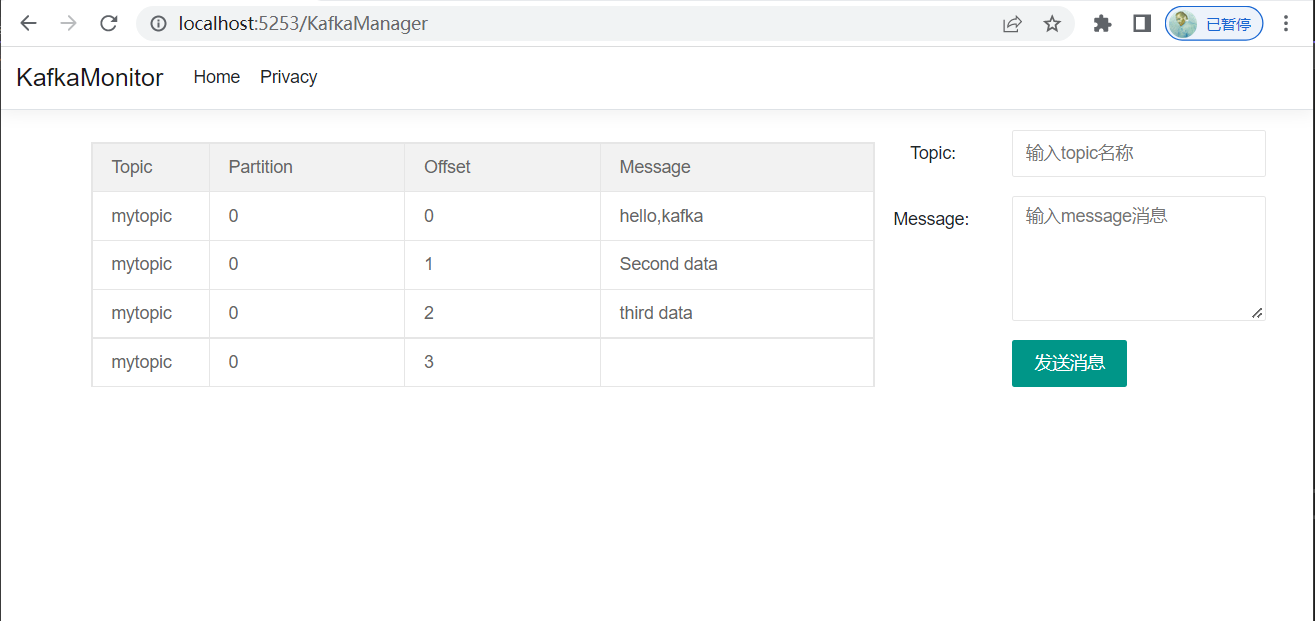Click the browser forward arrow
This screenshot has width=1315, height=621.
click(x=68, y=23)
